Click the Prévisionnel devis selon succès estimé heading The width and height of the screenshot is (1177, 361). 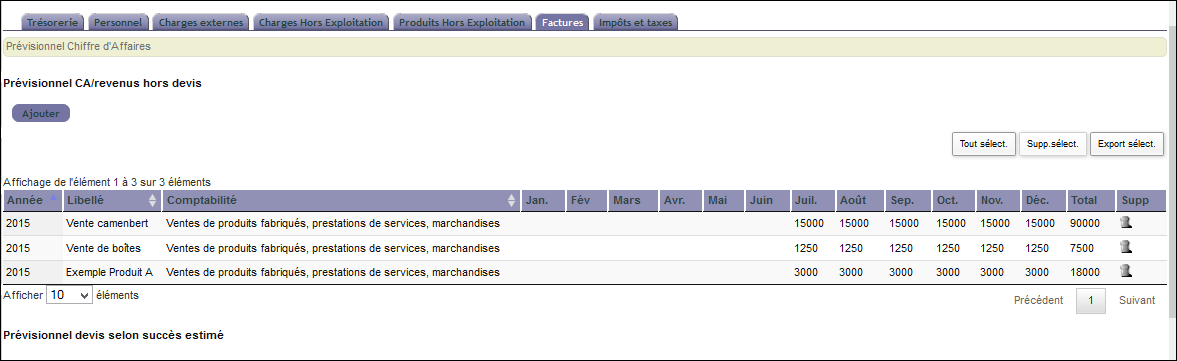[x=113, y=335]
